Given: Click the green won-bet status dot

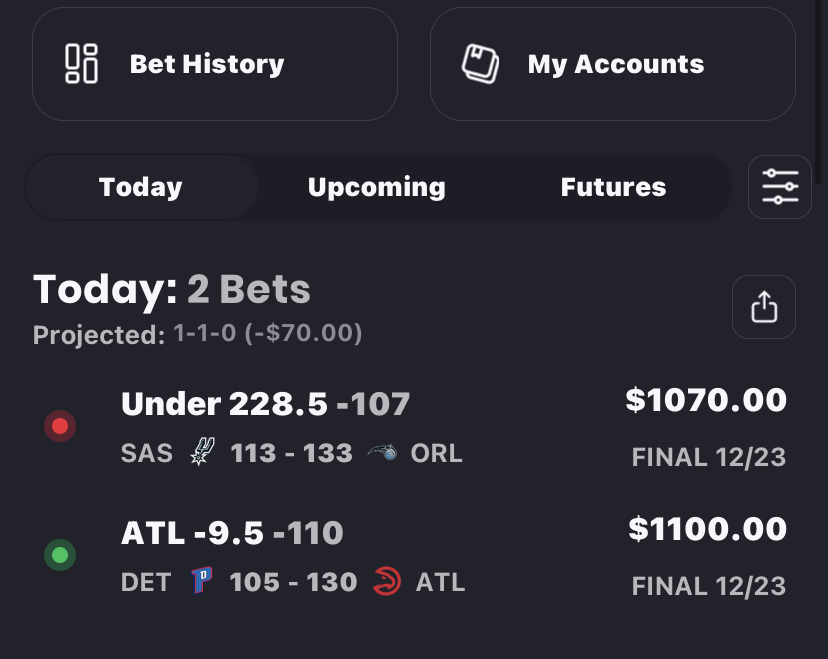Looking at the screenshot, I should 60,555.
